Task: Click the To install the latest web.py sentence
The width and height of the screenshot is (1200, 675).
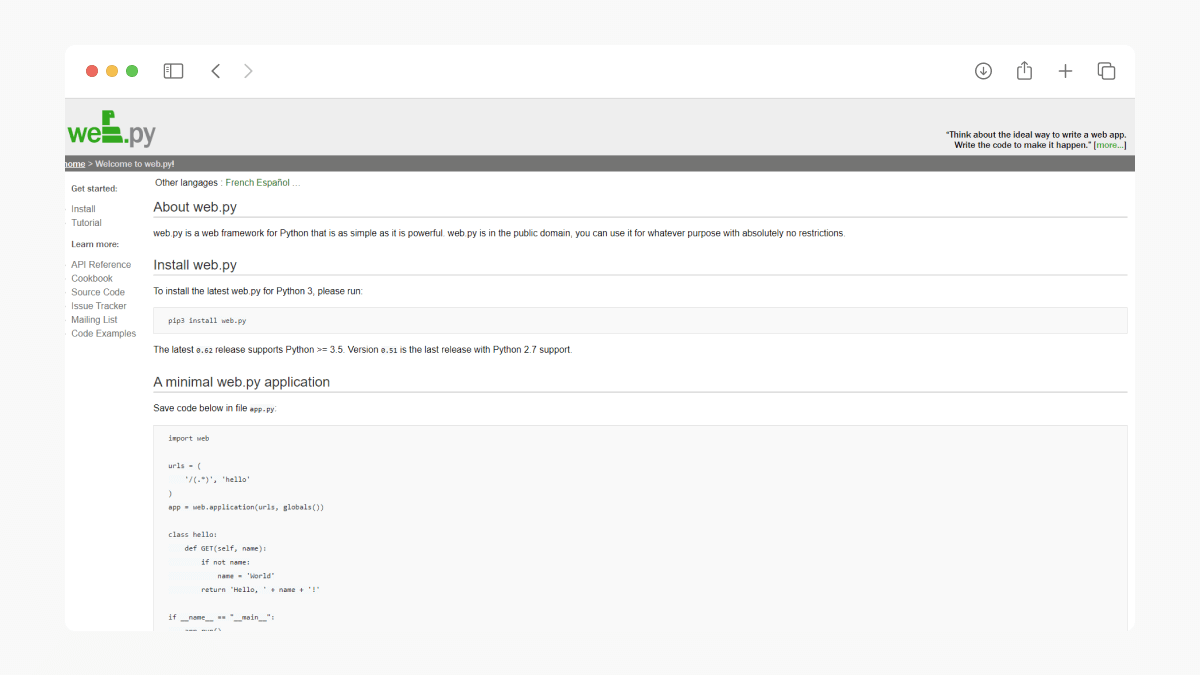Action: (x=258, y=291)
